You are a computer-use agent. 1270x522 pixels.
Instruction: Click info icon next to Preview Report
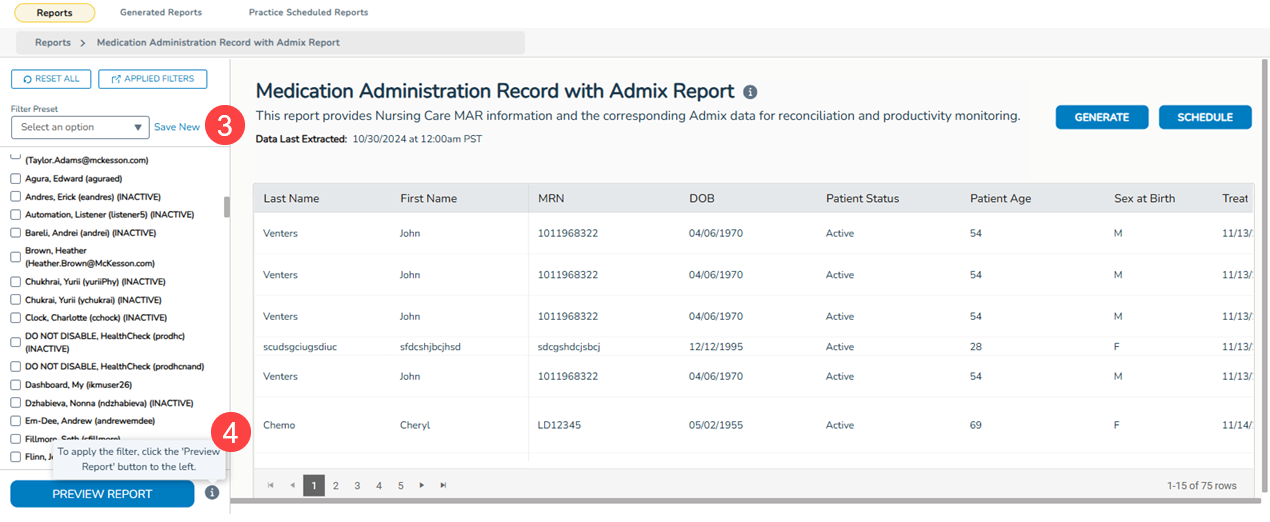tap(211, 493)
